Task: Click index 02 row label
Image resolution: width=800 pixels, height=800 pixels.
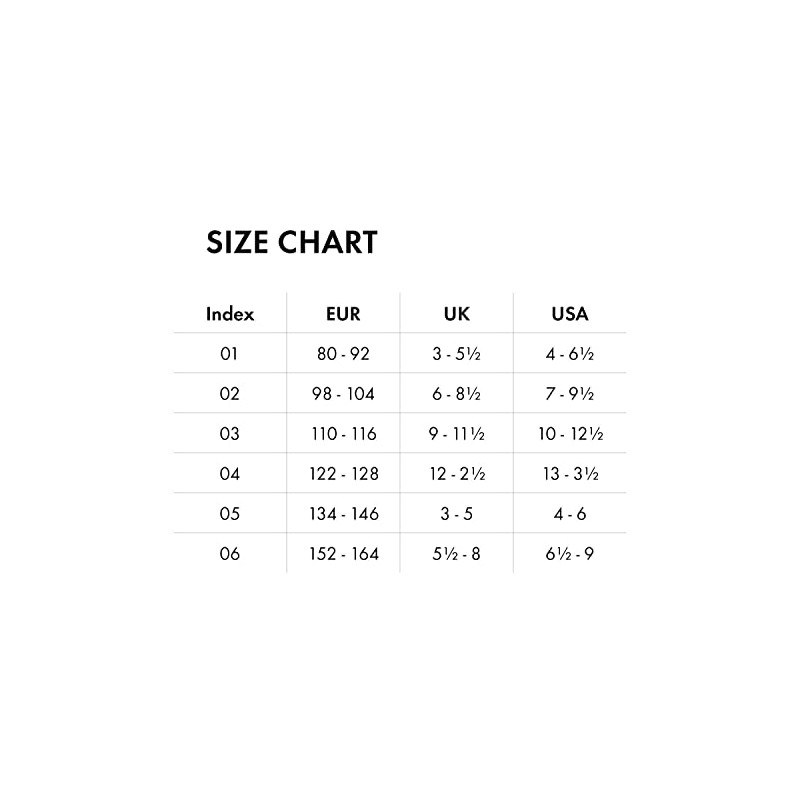Action: 230,394
